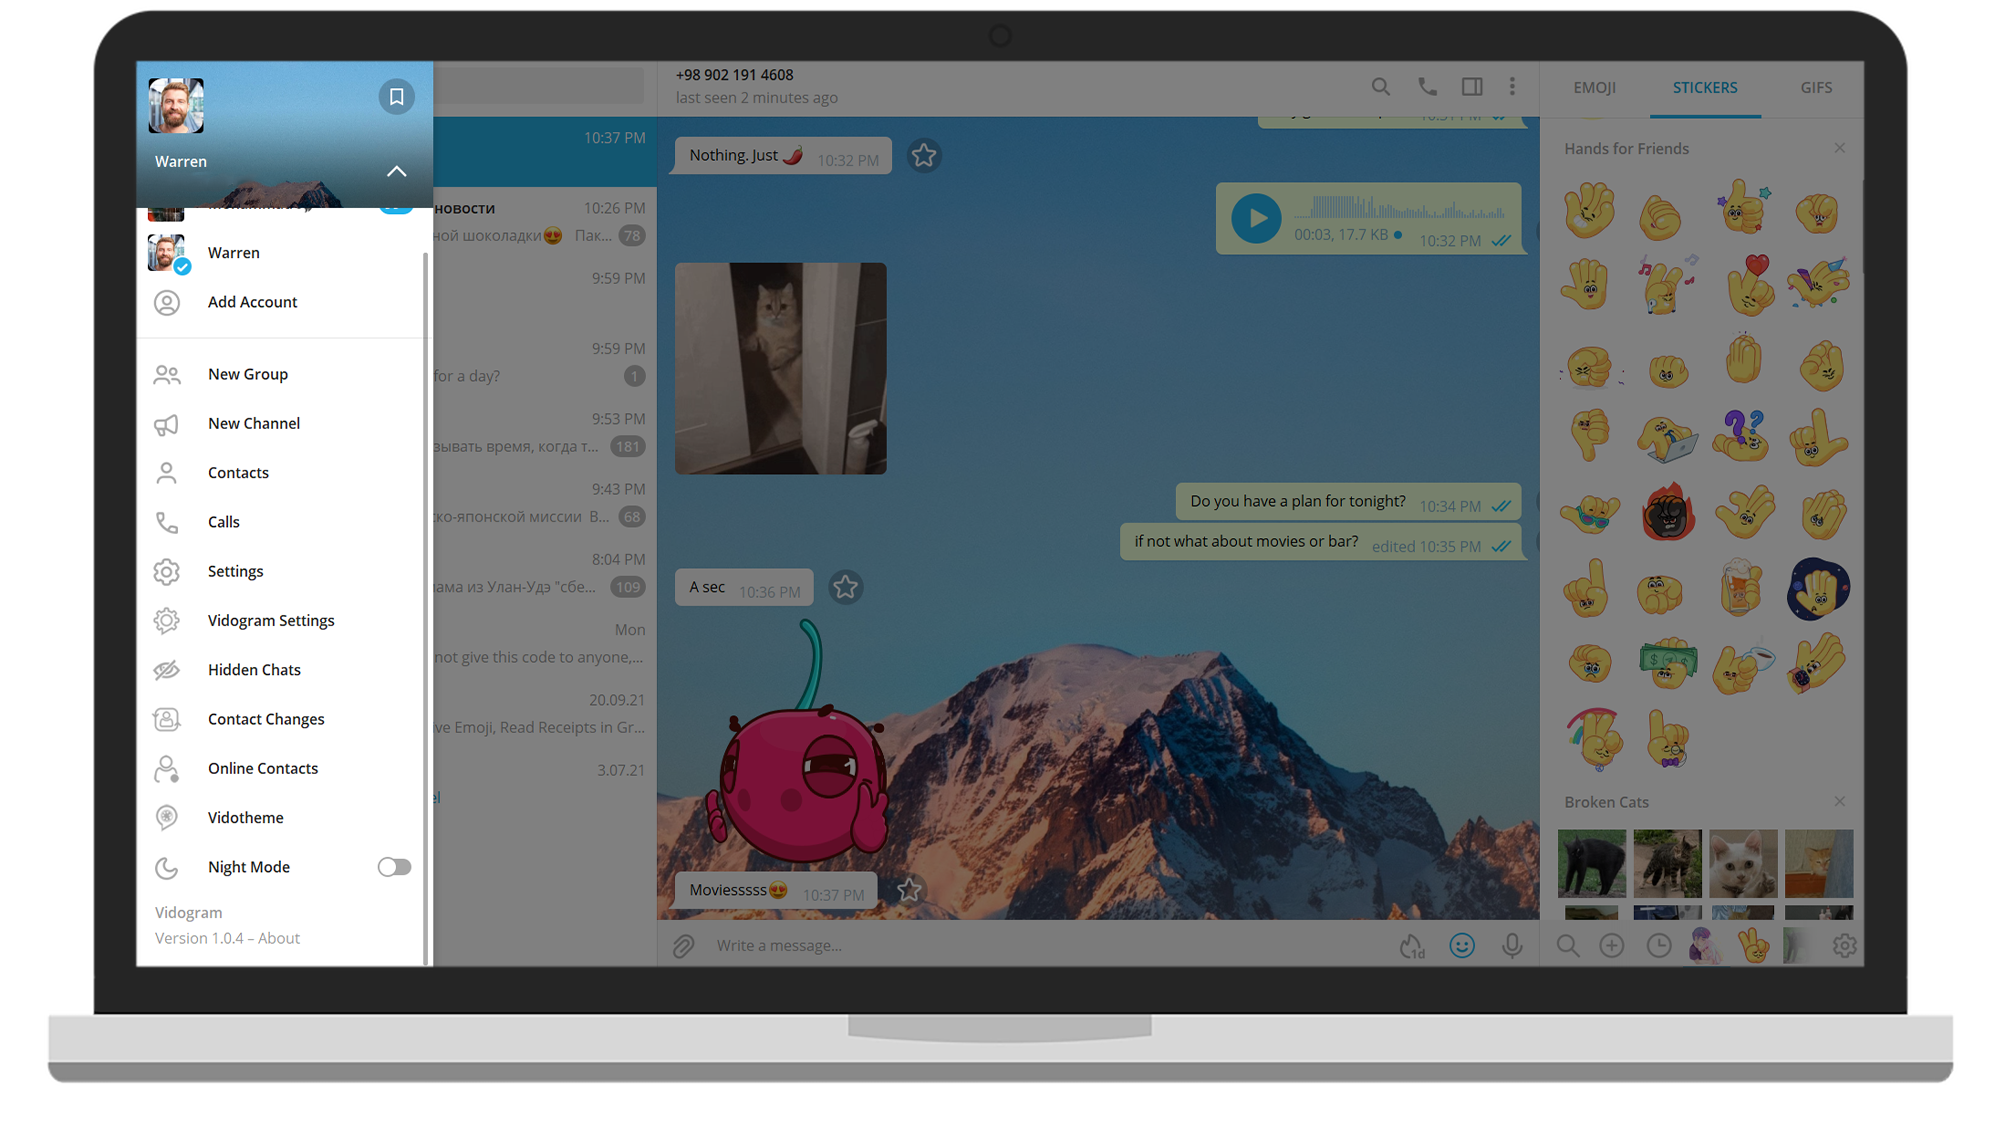The image size is (2000, 1125).
Task: Record a voice message with microphone
Action: coord(1512,946)
